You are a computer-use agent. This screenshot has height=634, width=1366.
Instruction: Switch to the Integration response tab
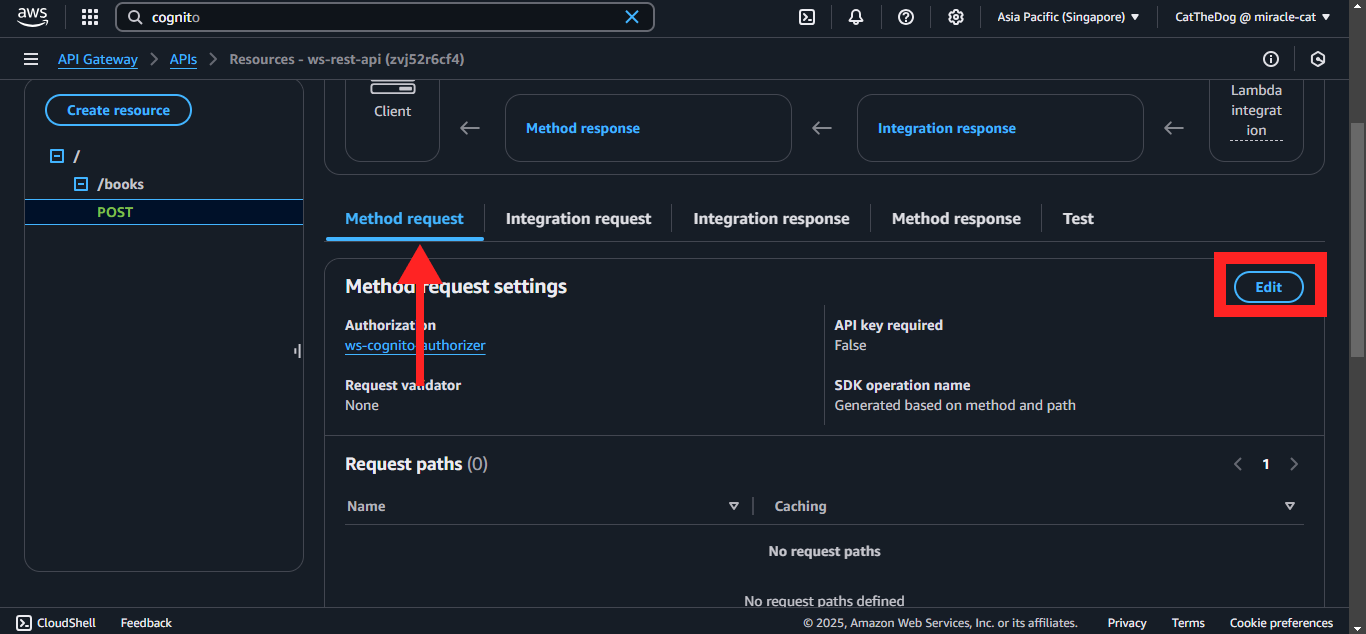pyautogui.click(x=771, y=218)
